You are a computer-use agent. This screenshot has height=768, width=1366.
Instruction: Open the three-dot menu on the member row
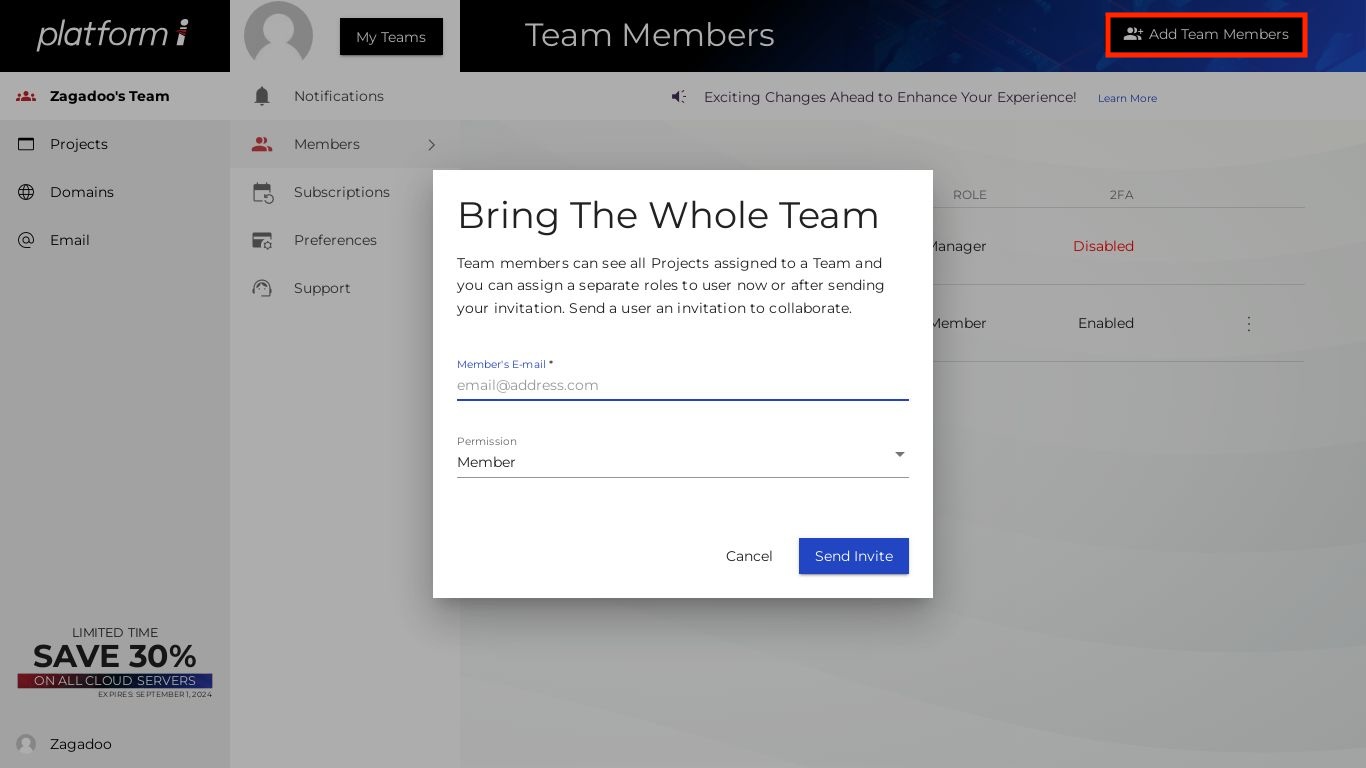tap(1249, 323)
